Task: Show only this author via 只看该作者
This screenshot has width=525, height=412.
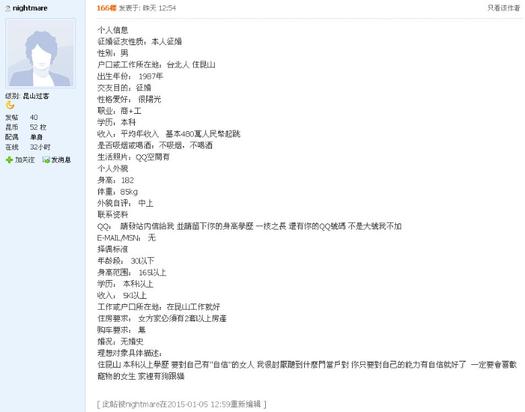Action: (x=503, y=8)
